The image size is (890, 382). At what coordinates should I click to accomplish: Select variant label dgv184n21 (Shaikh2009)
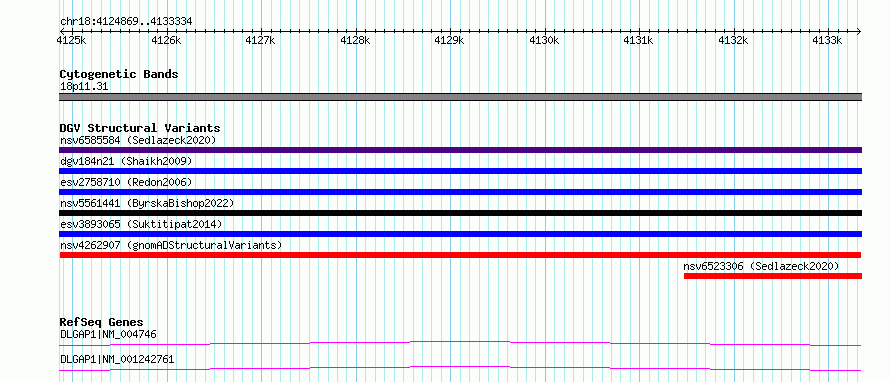(126, 161)
